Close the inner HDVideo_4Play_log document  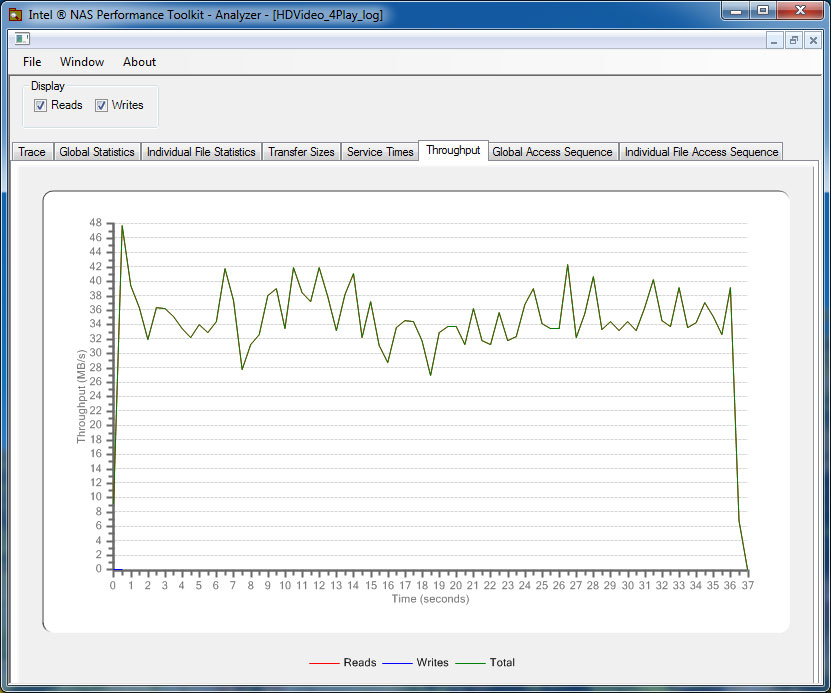click(x=813, y=41)
